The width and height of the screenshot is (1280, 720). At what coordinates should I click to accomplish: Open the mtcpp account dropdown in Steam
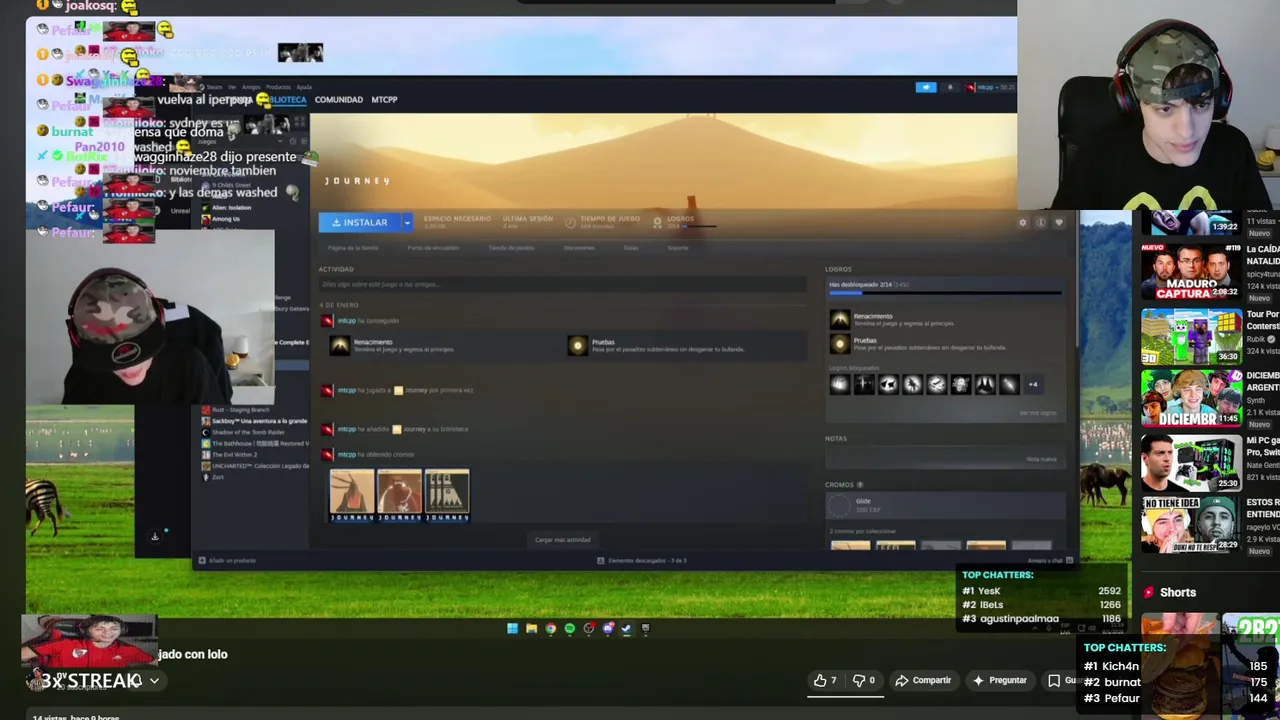(x=990, y=87)
